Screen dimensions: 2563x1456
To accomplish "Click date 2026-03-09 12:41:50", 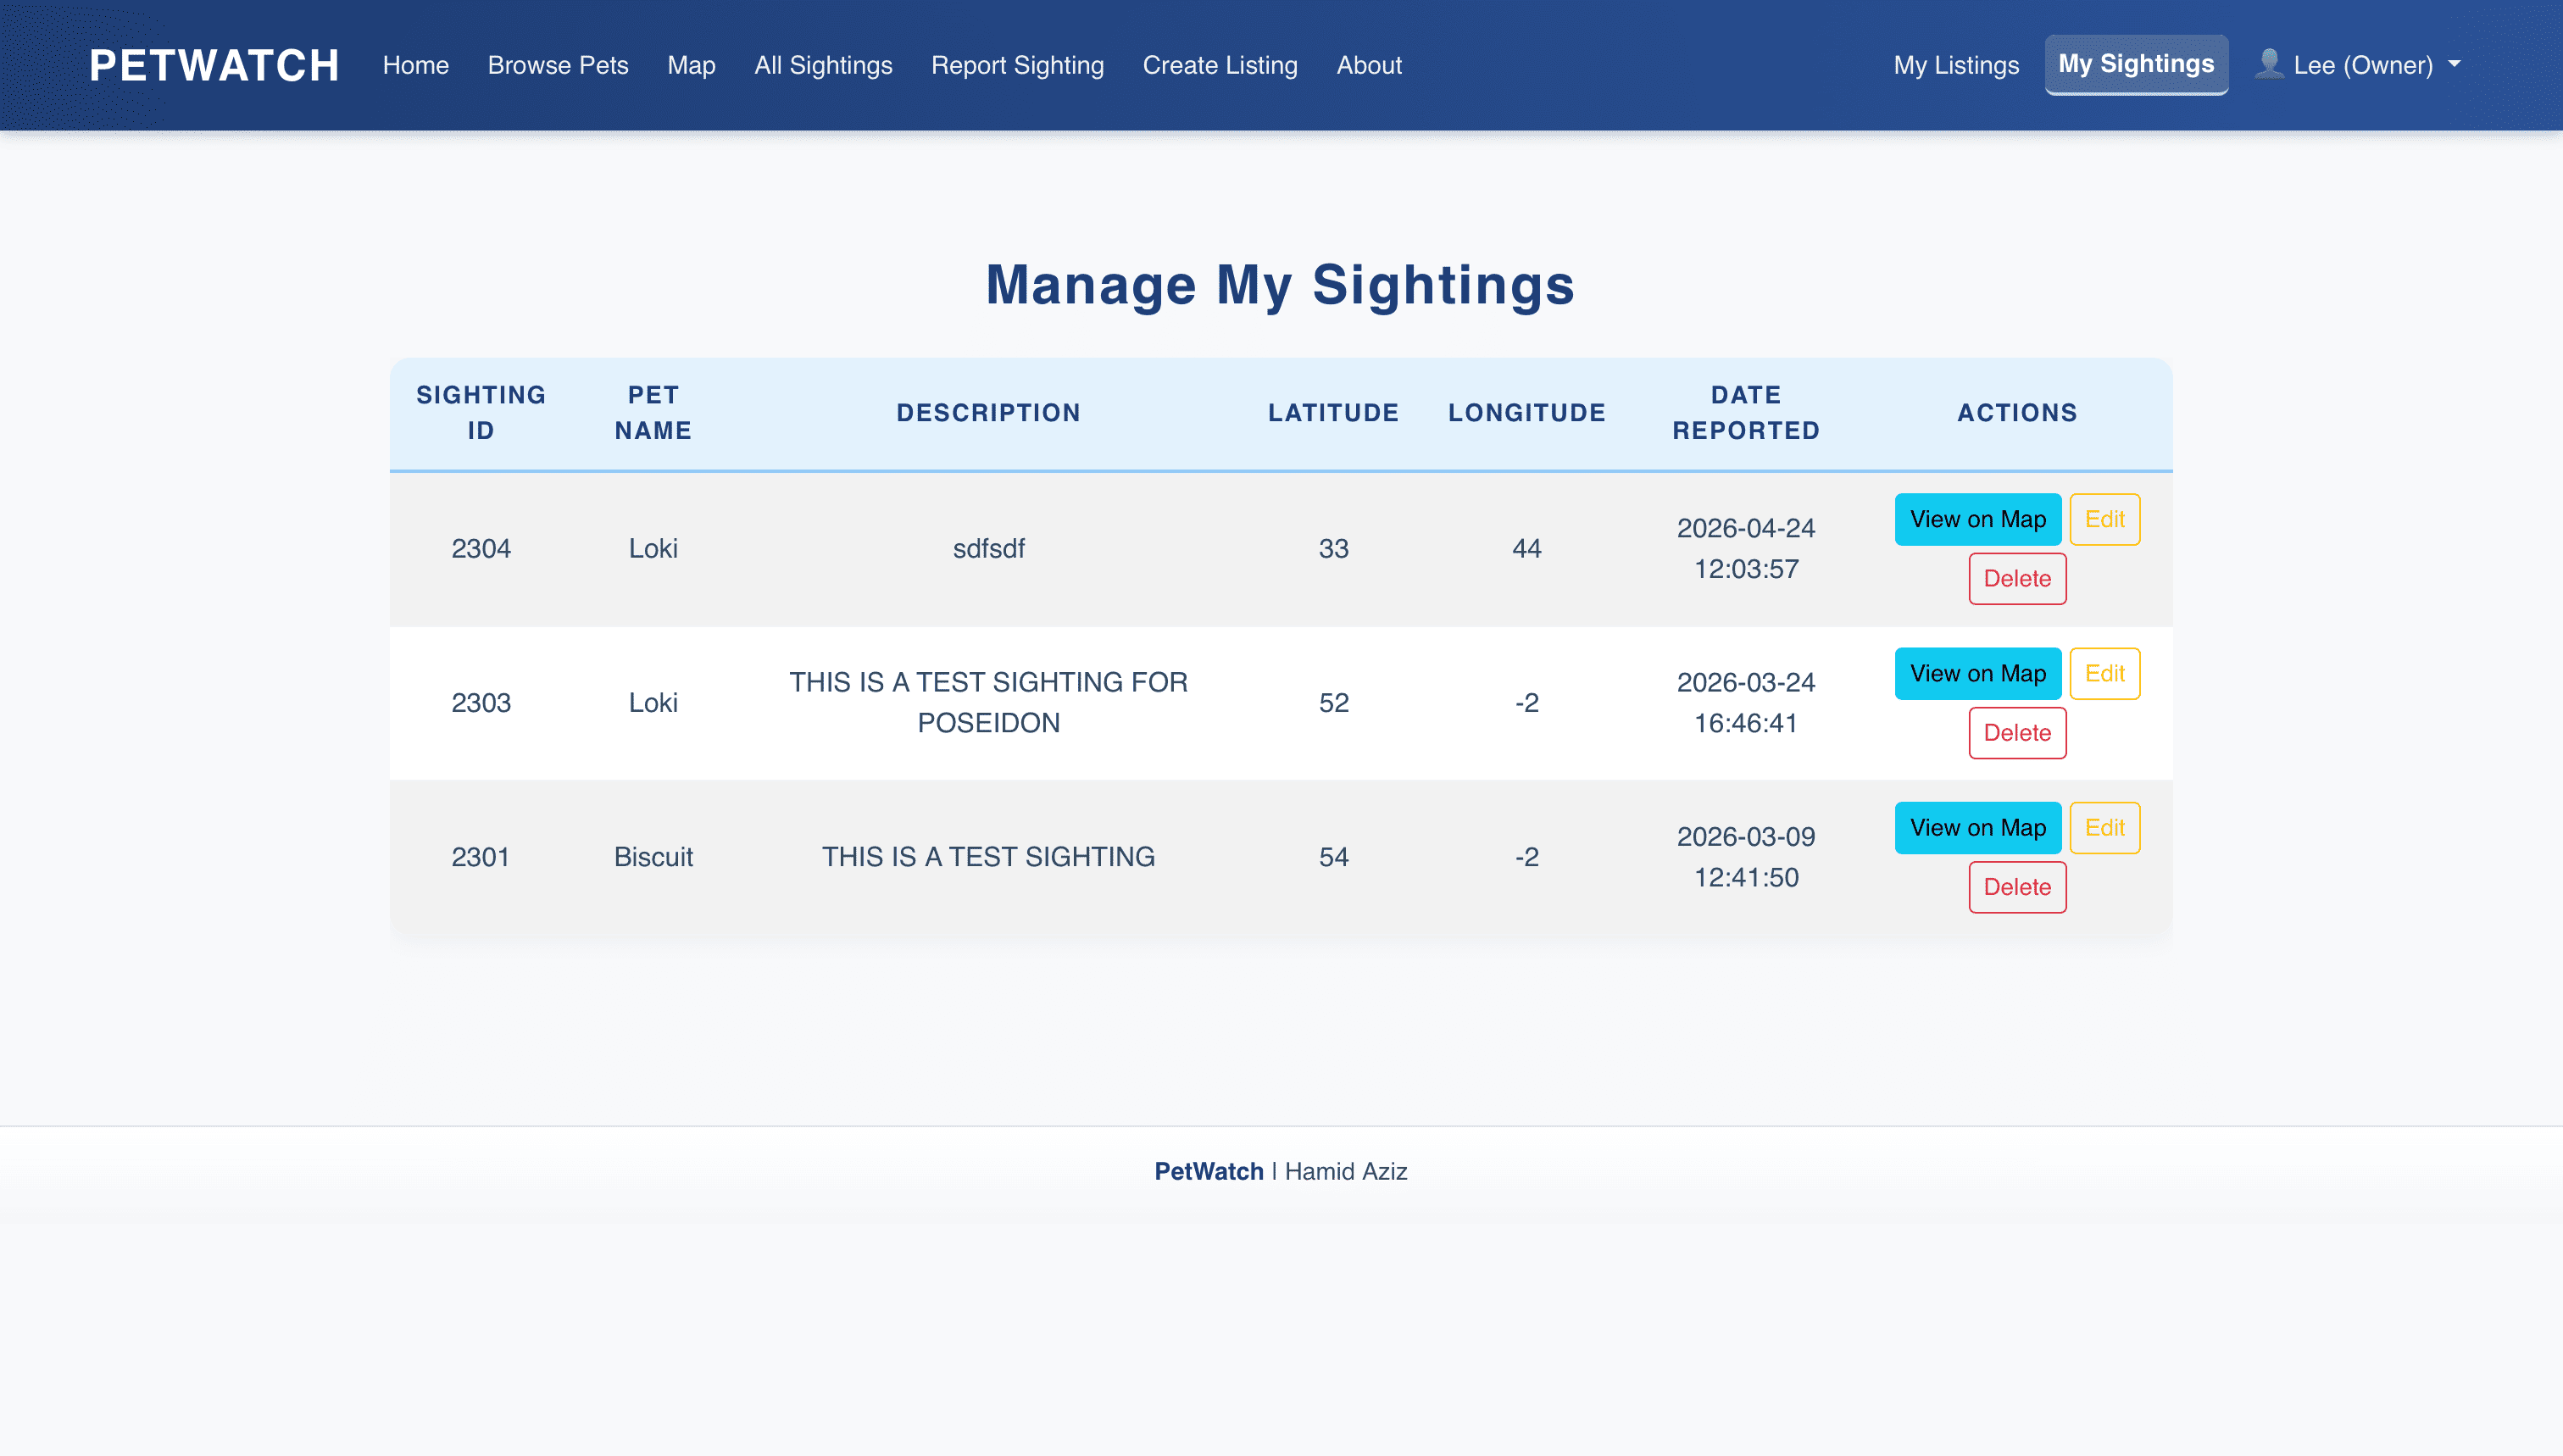I will click(x=1746, y=856).
